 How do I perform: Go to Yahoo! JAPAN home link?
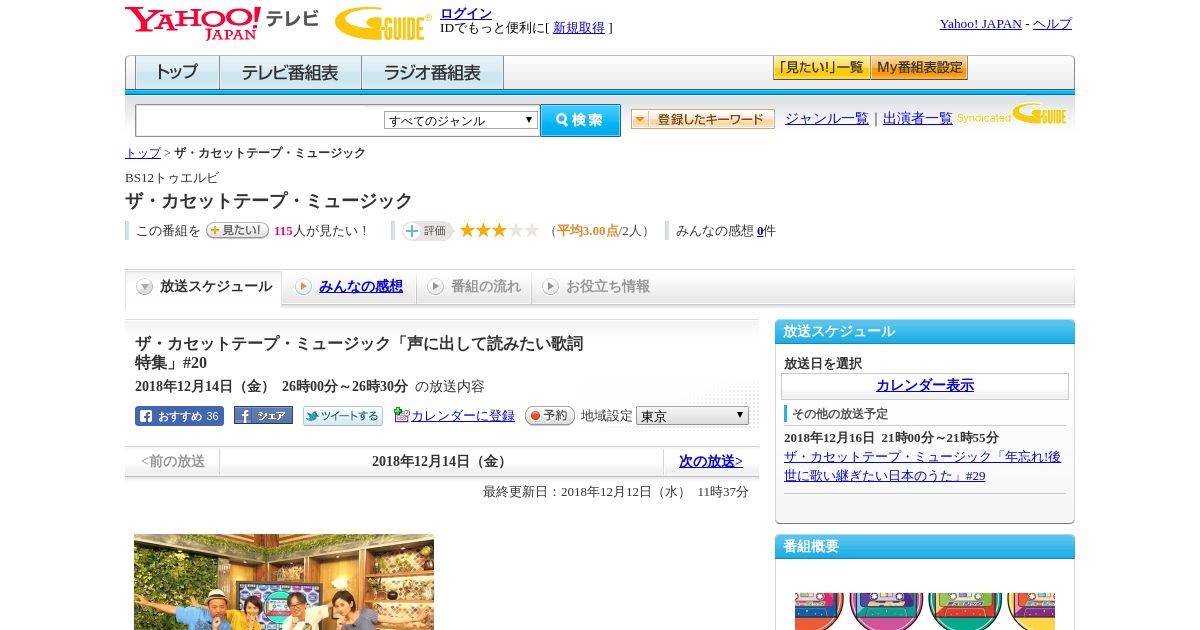[x=980, y=24]
